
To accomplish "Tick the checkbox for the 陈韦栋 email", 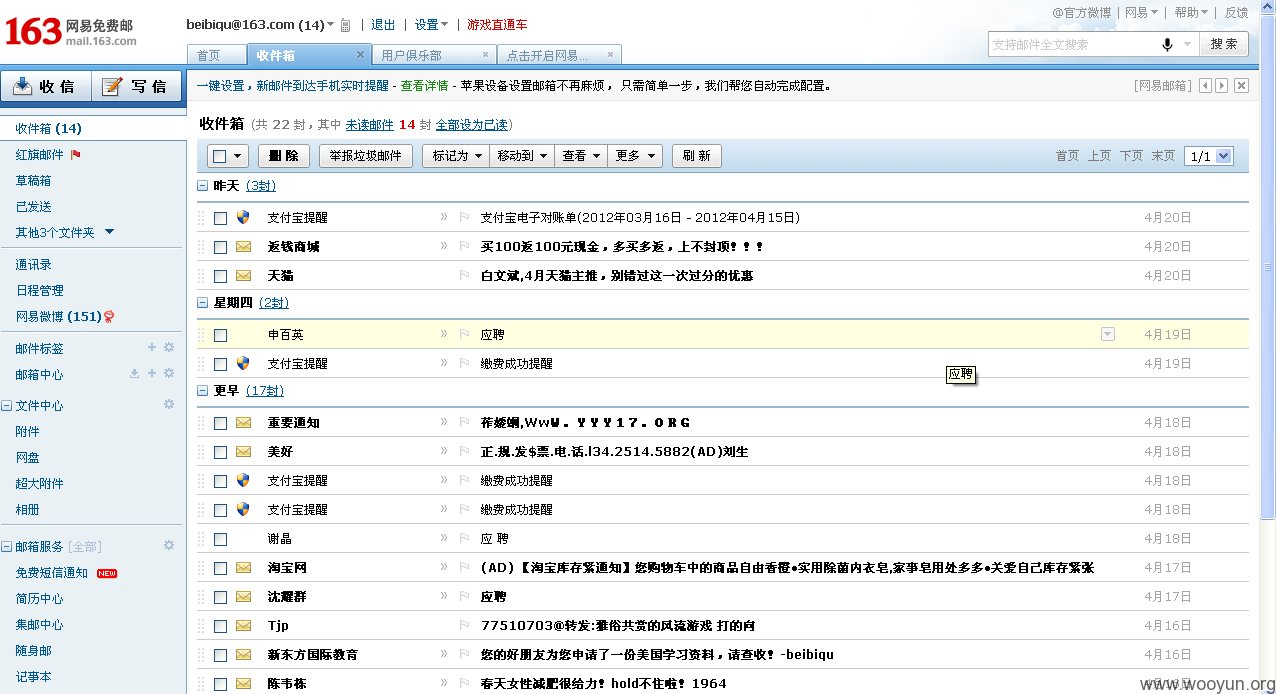I will pos(220,684).
